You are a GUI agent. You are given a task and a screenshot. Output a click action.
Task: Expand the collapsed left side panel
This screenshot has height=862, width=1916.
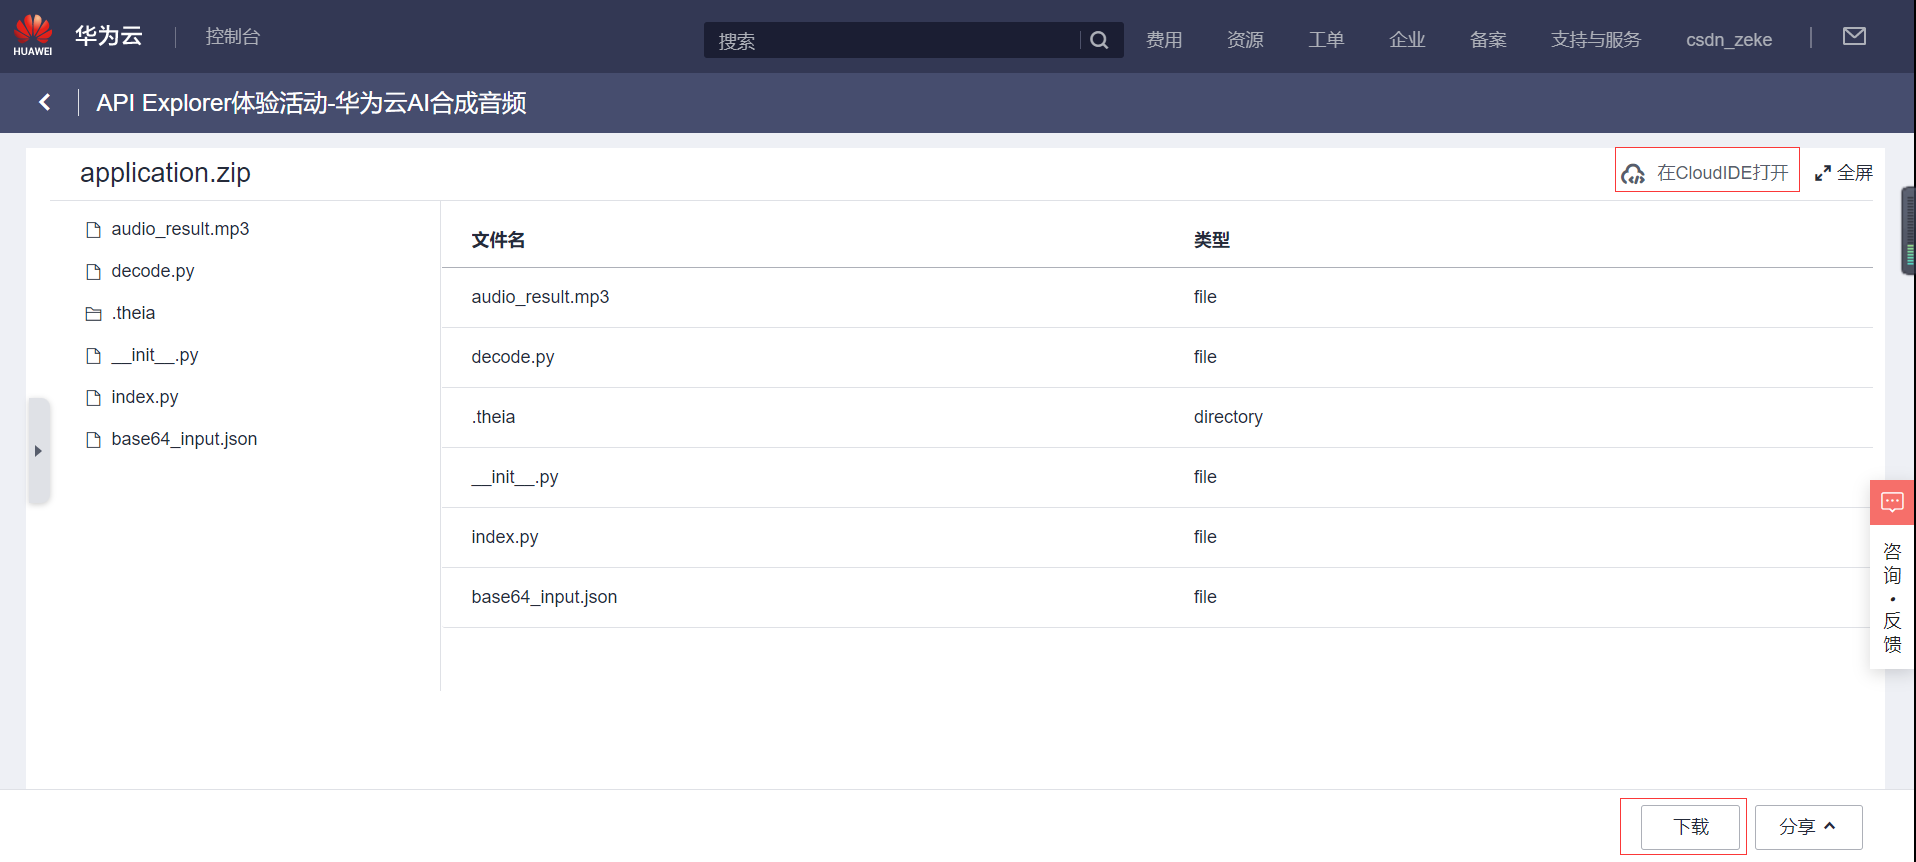38,451
